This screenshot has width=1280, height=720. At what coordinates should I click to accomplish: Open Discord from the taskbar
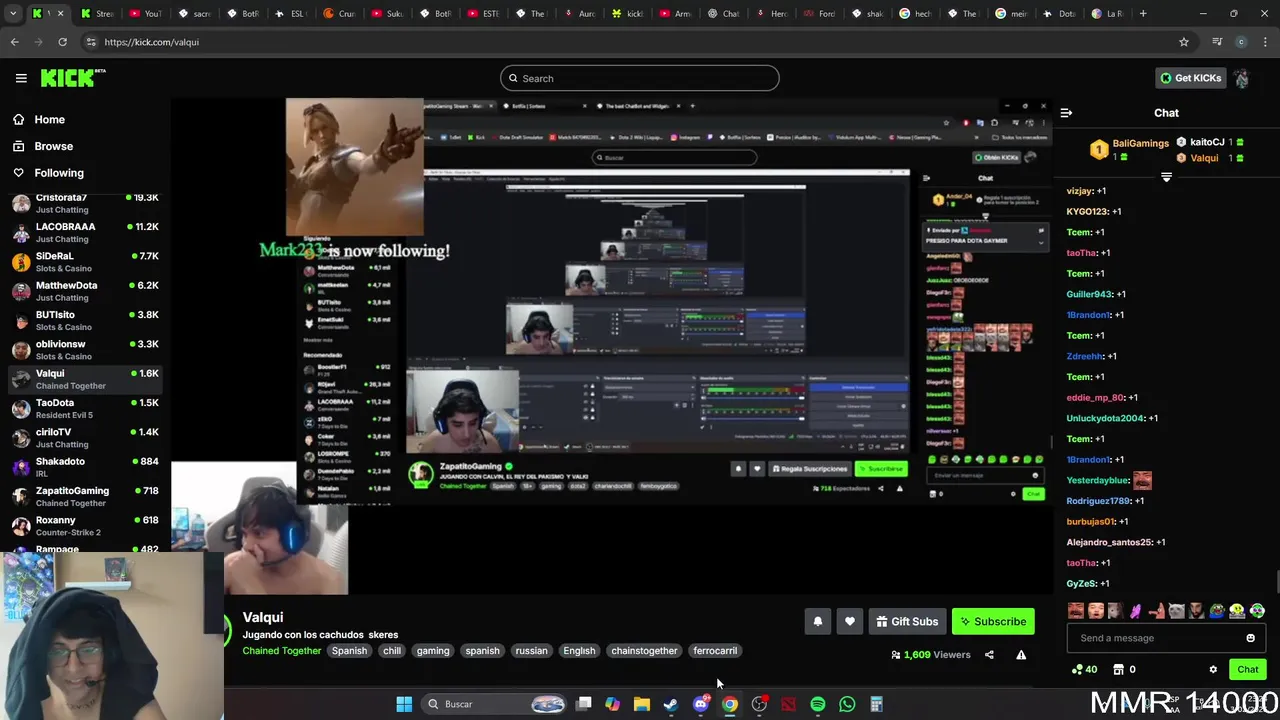701,704
